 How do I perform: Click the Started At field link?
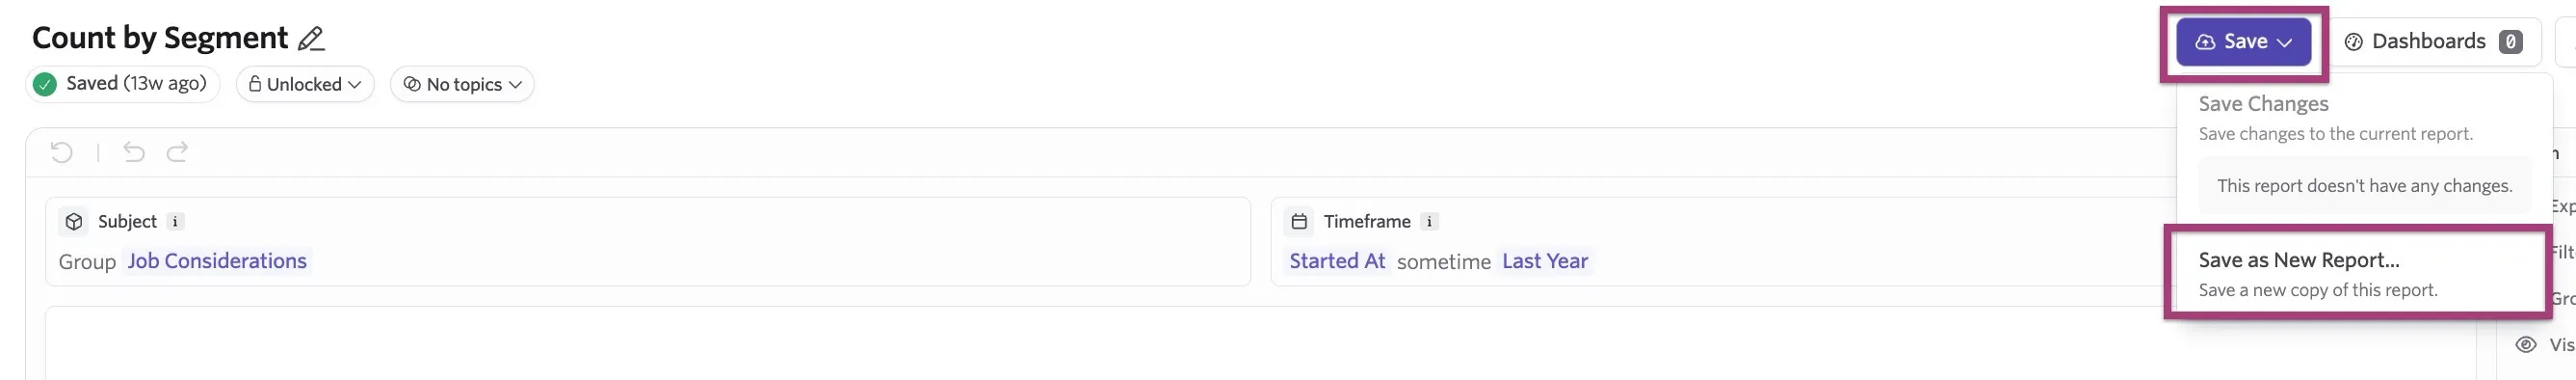tap(1337, 261)
